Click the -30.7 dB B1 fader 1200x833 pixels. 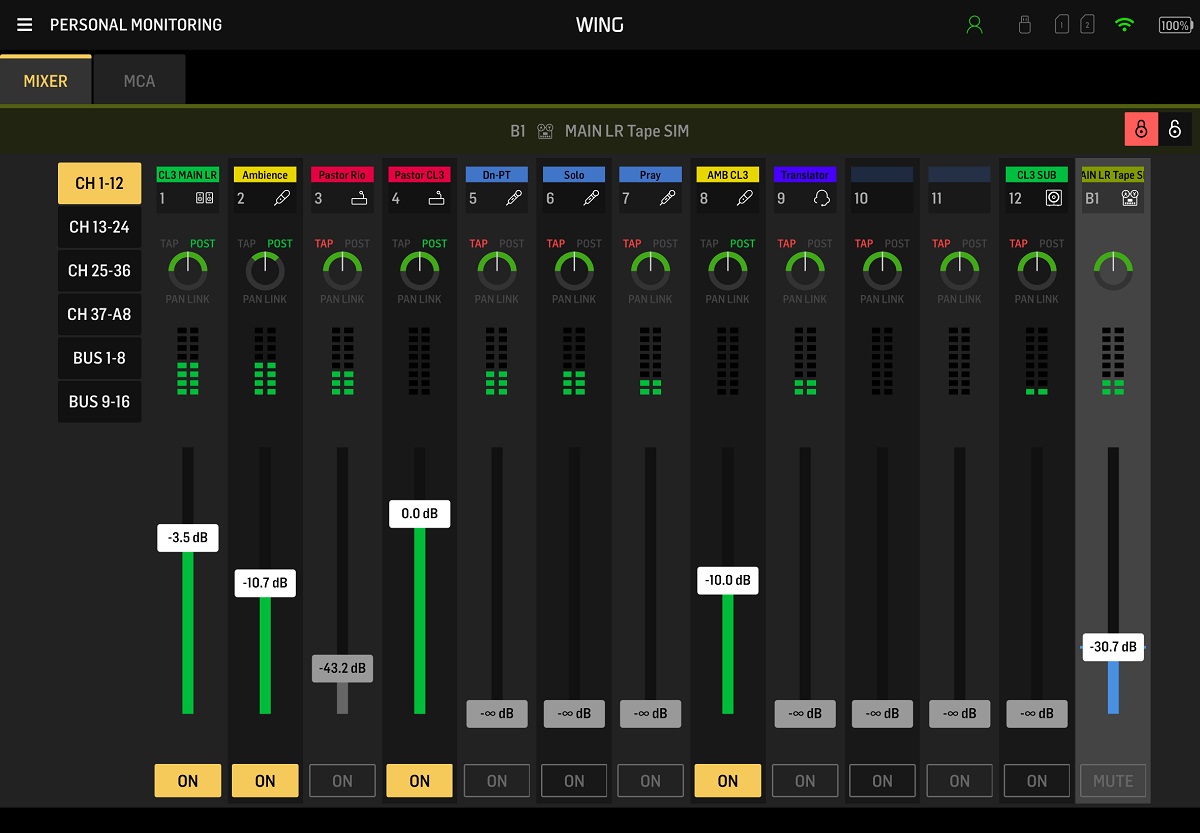point(1113,647)
